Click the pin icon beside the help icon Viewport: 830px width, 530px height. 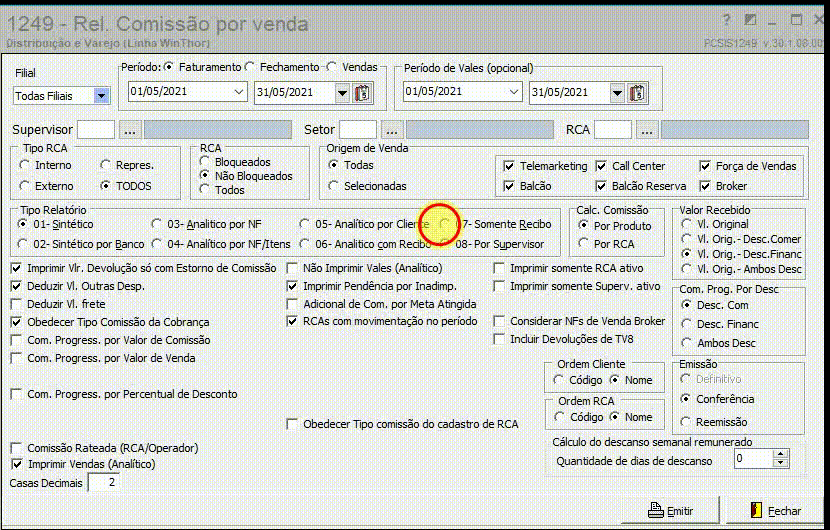(x=750, y=20)
